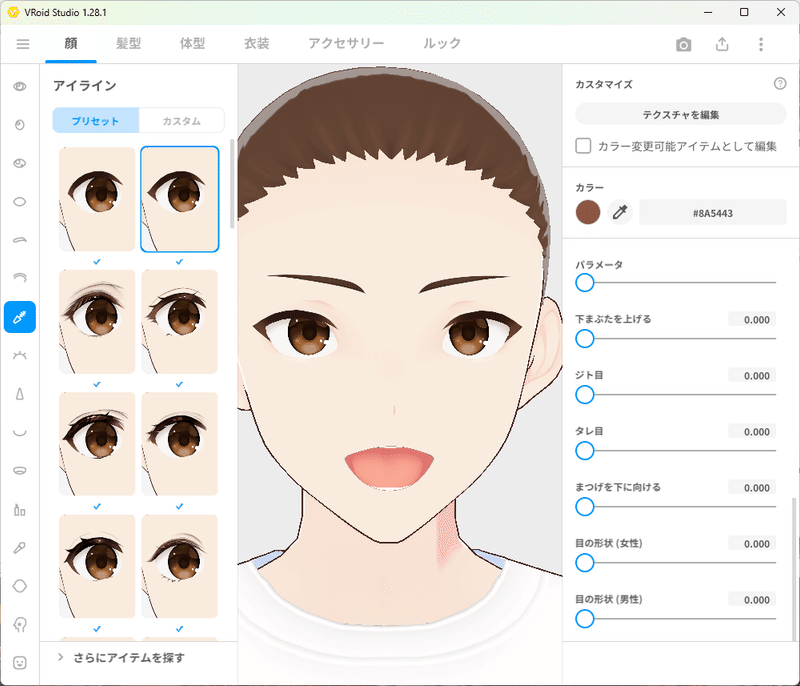Click the #8A5443 hex color field
The height and width of the screenshot is (686, 800).
tap(713, 213)
